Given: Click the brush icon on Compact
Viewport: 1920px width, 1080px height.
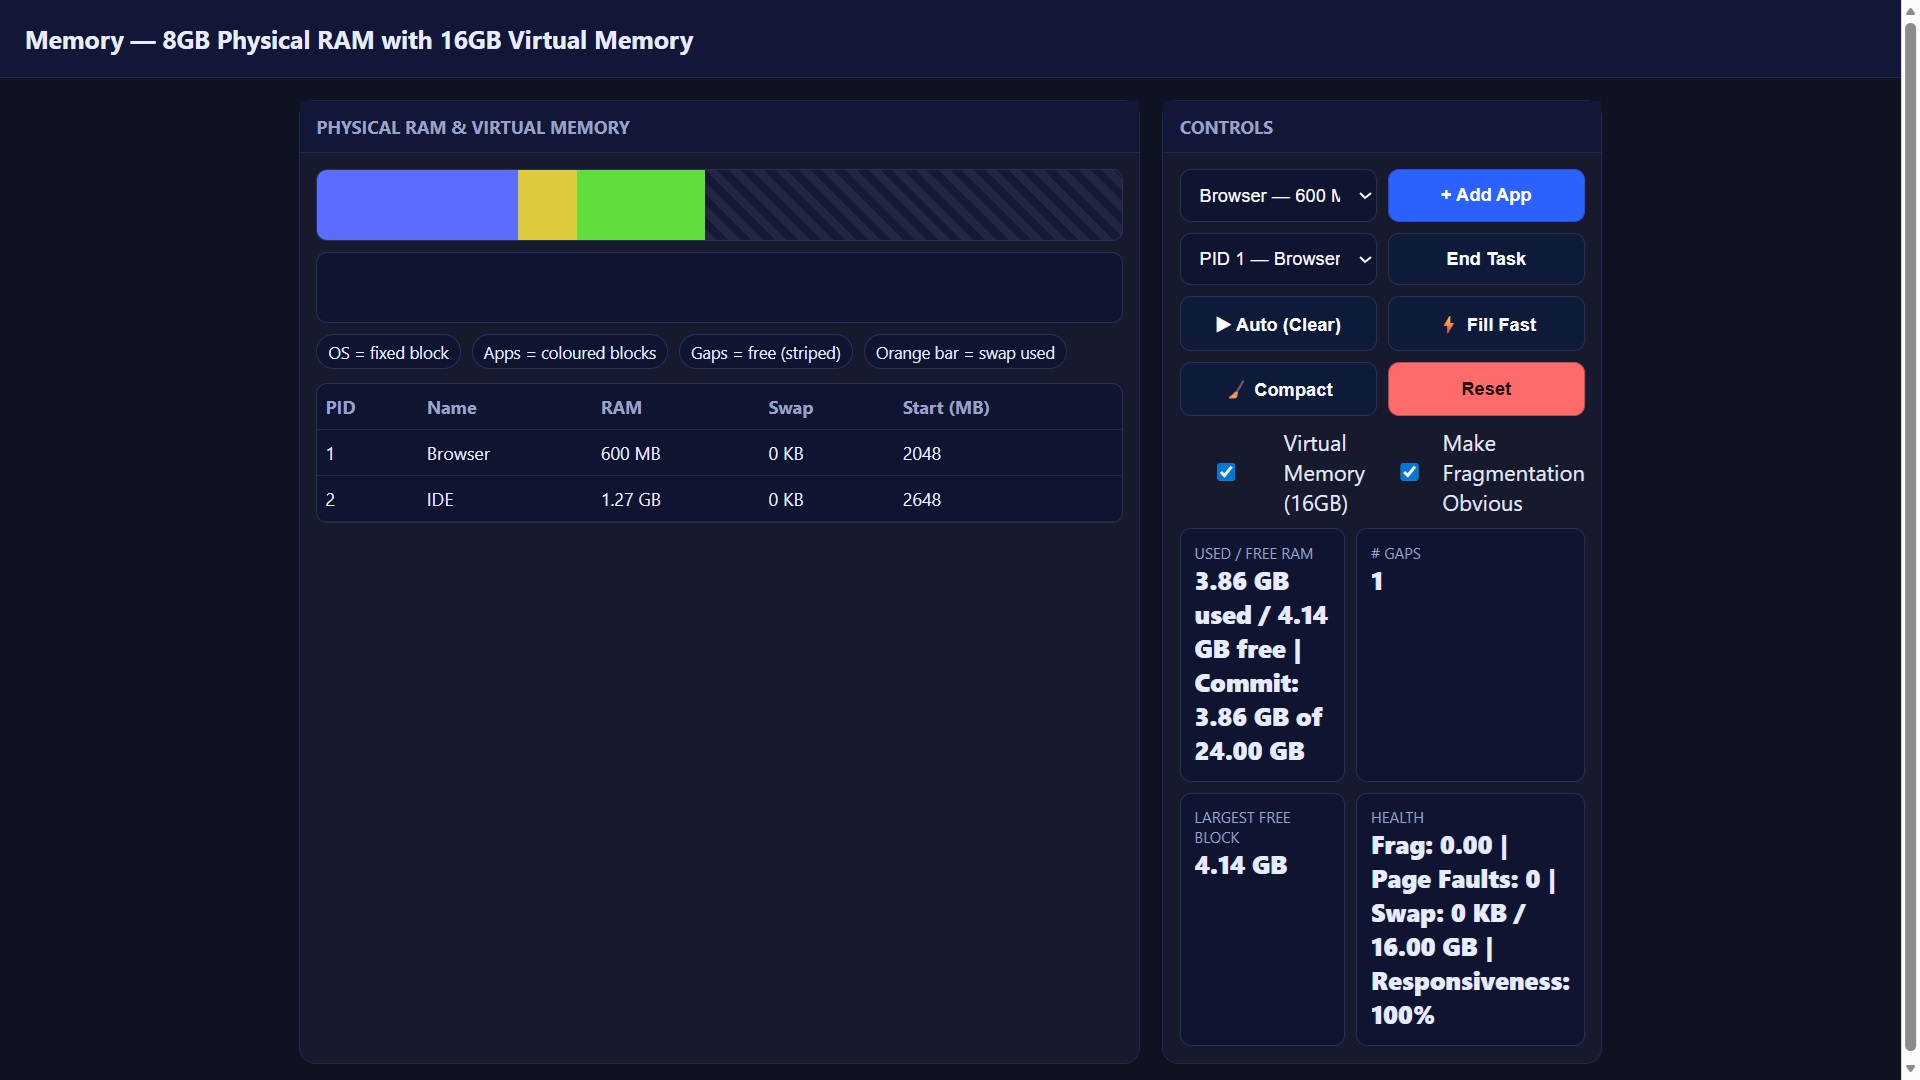Looking at the screenshot, I should pos(1236,390).
